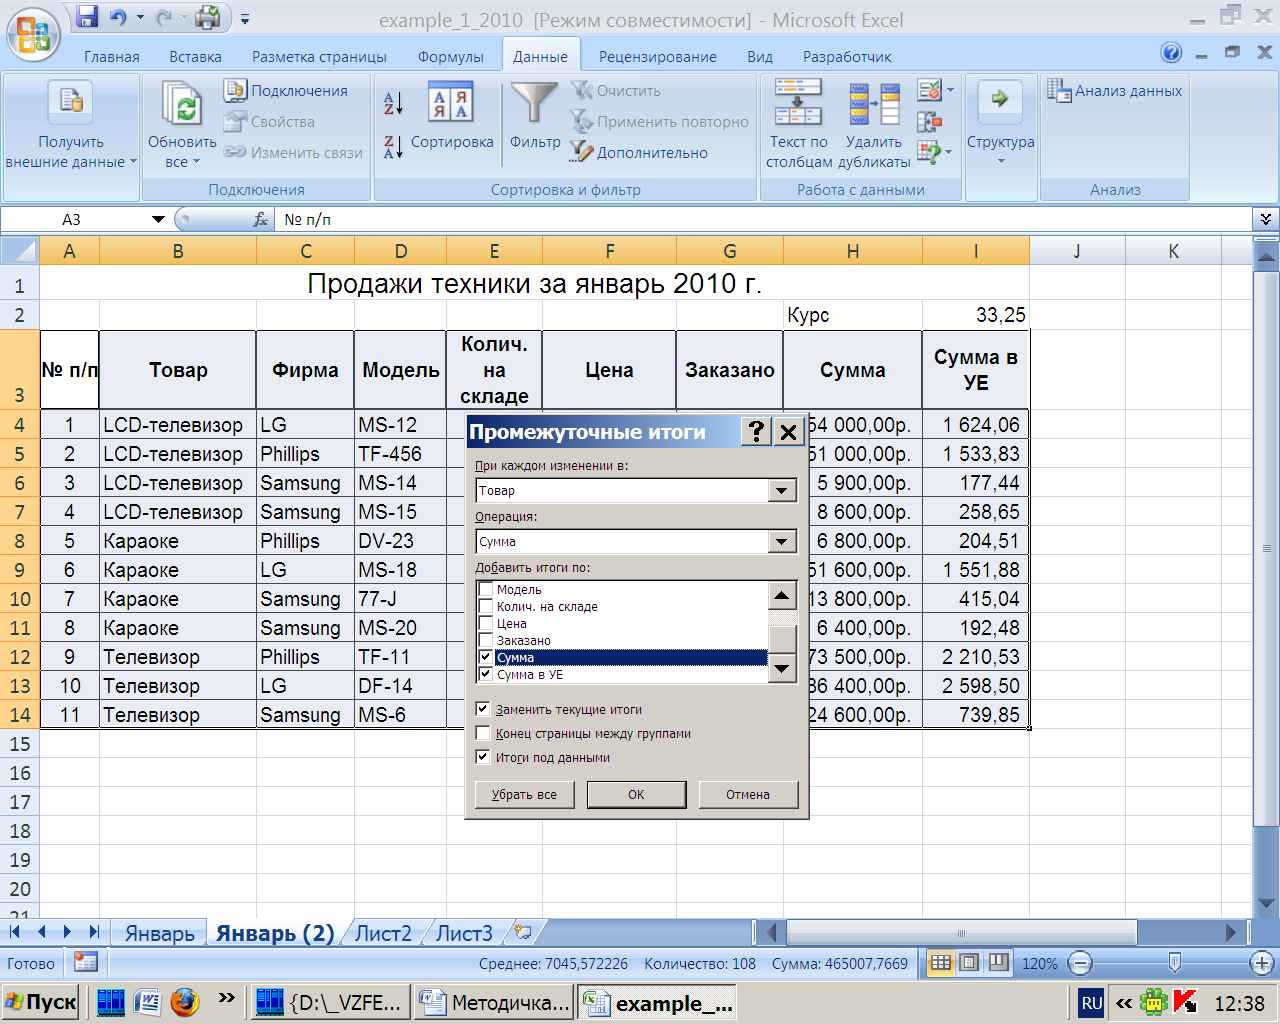Show hidden taskbar toolbar items chevron
The image size is (1280, 1024).
click(227, 998)
